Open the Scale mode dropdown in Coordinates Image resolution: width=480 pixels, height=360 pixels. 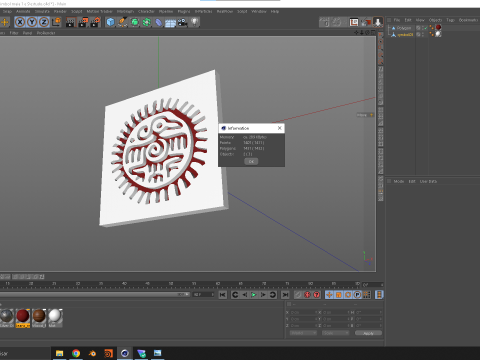coord(336,333)
